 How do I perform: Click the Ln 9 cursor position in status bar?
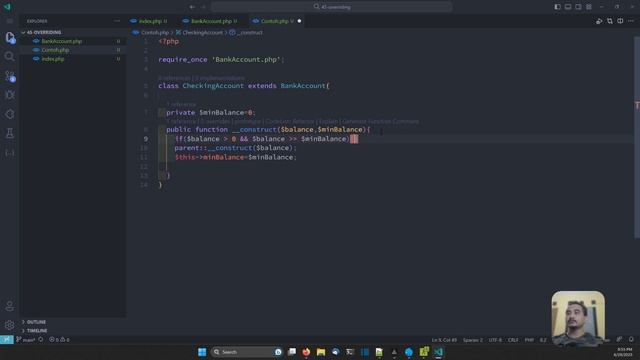(444, 340)
